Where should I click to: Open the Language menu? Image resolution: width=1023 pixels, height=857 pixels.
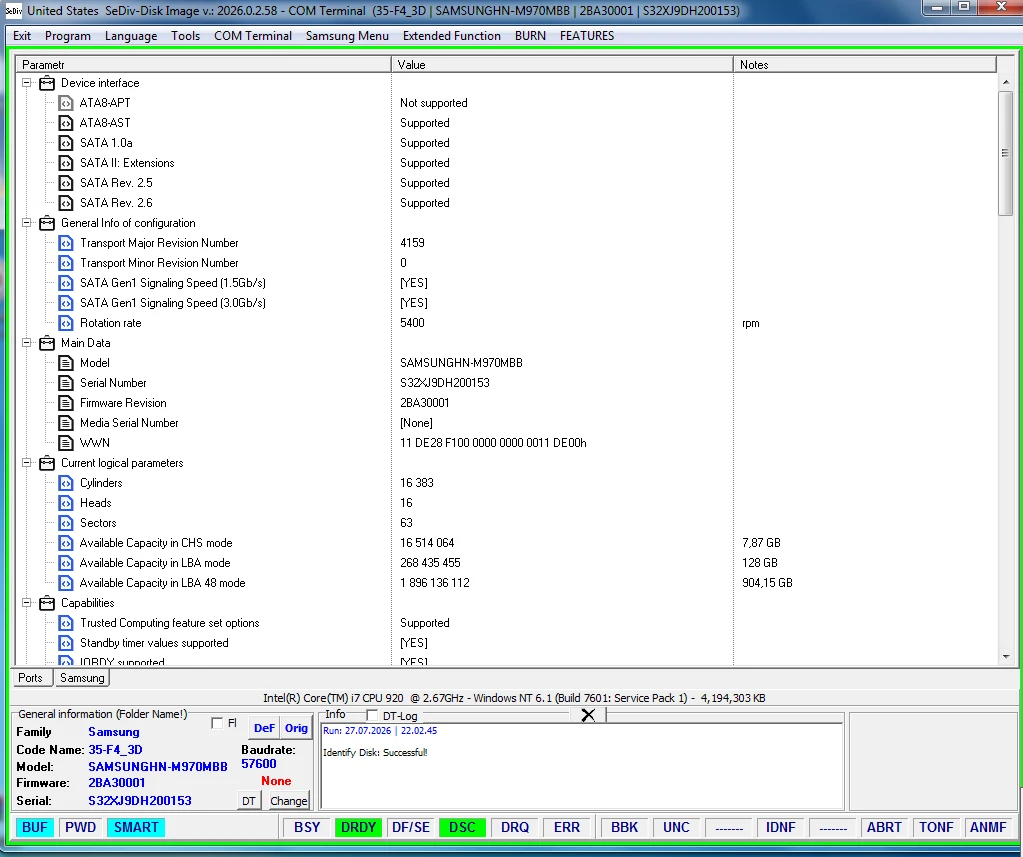pyautogui.click(x=130, y=36)
